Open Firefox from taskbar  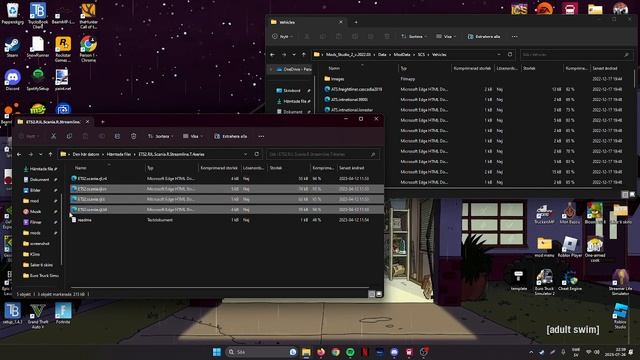pos(321,352)
